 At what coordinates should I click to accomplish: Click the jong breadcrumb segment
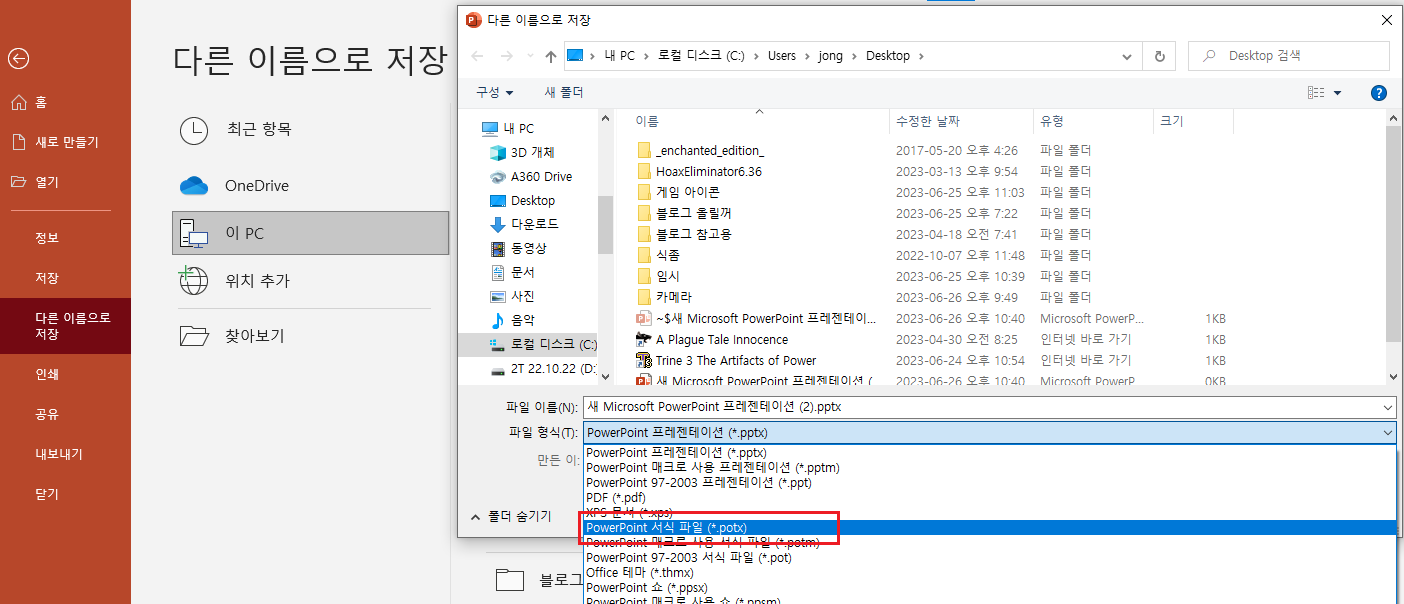click(x=832, y=56)
